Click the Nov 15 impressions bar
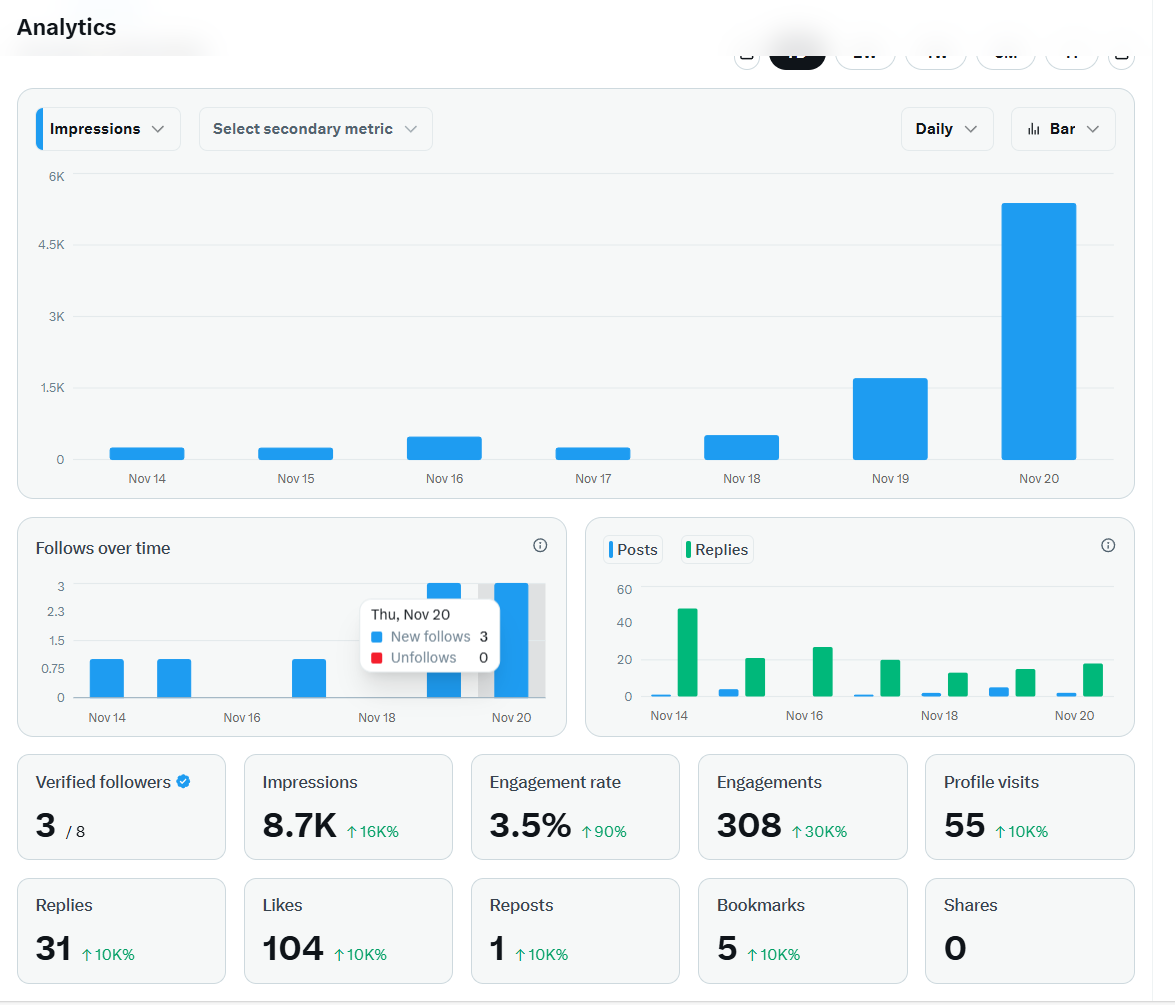1175x1005 pixels. pyautogui.click(x=295, y=453)
